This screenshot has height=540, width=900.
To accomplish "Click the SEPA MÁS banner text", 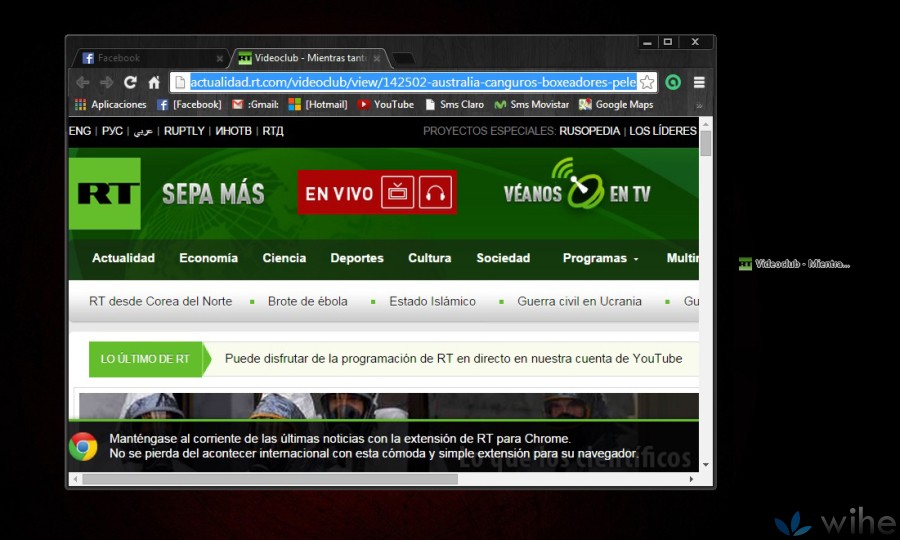I will point(214,194).
